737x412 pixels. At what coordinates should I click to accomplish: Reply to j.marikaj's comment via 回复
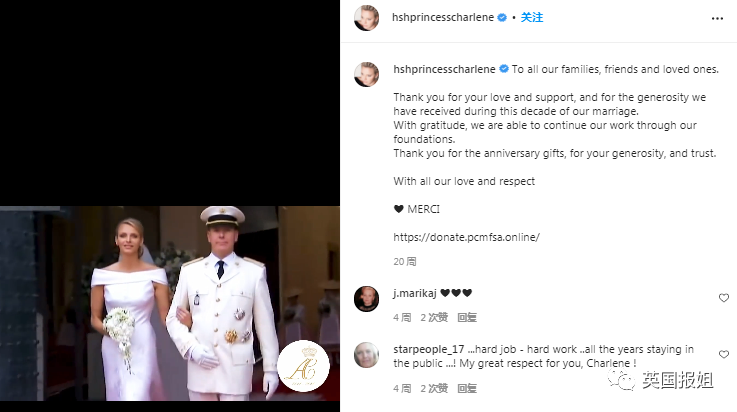click(x=467, y=318)
